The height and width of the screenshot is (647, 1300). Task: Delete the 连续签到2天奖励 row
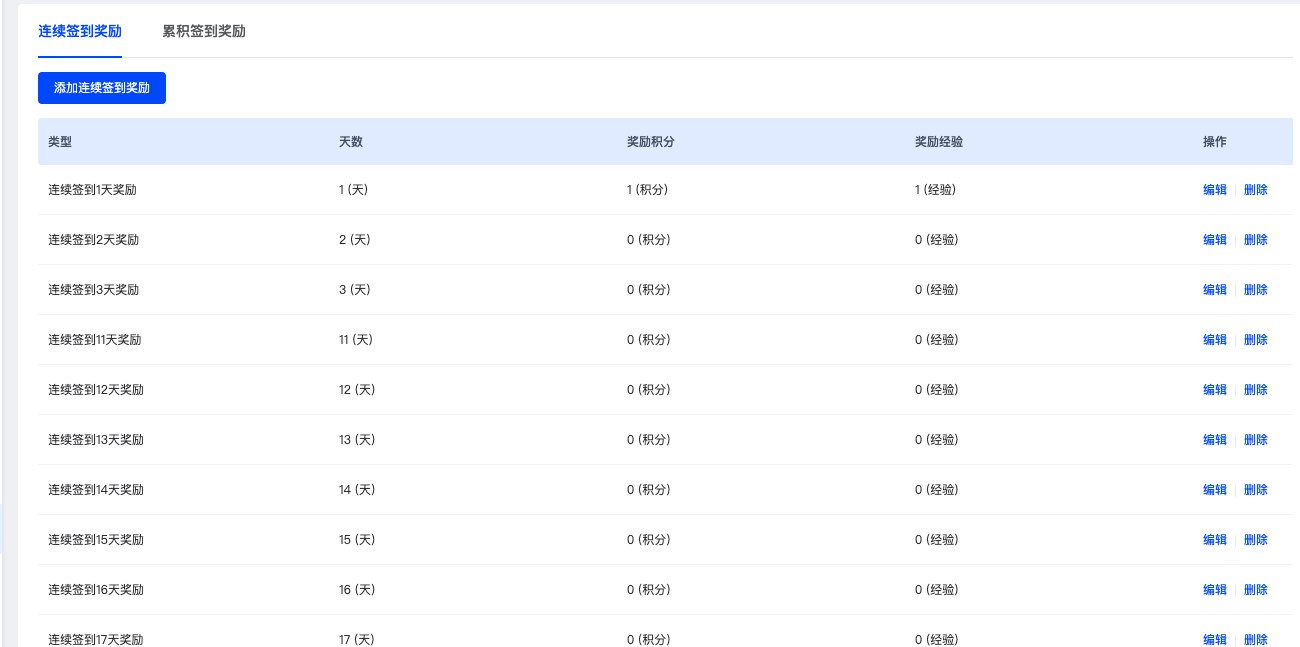[1256, 240]
